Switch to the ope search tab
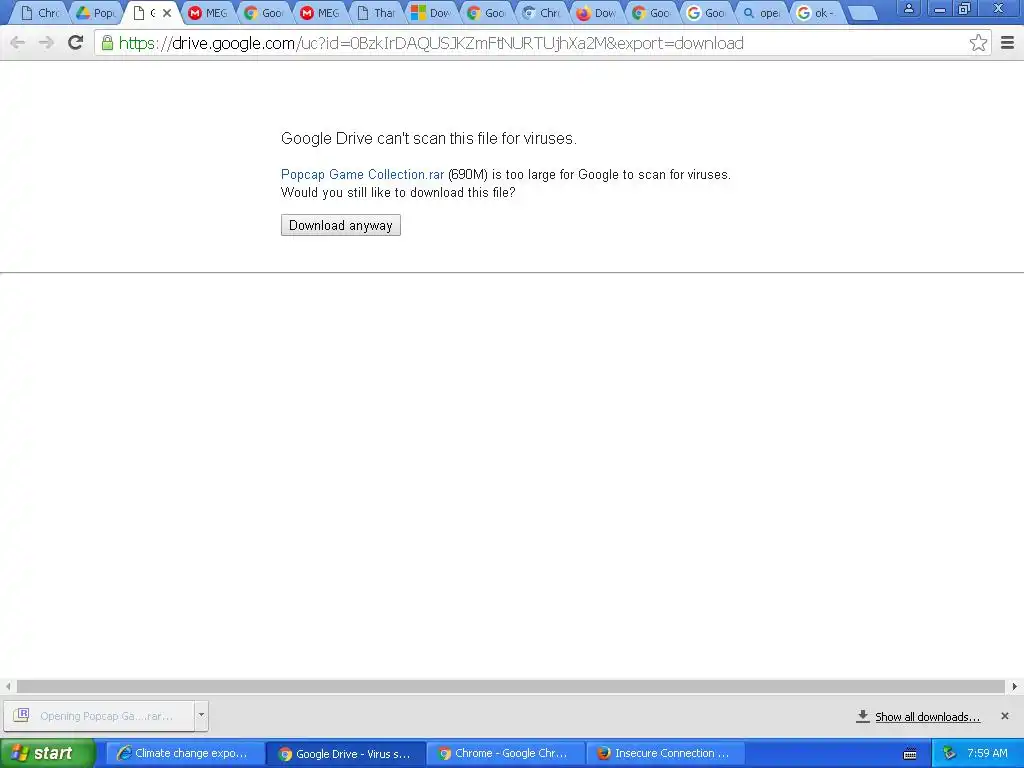The image size is (1024, 768). coord(762,13)
